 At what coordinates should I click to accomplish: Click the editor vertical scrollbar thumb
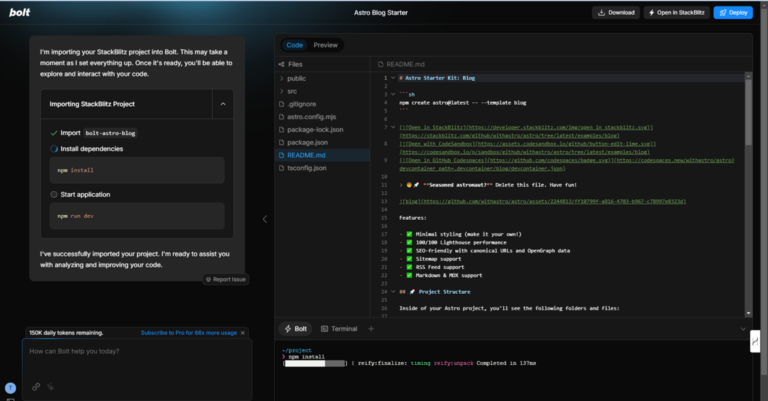tap(748, 112)
